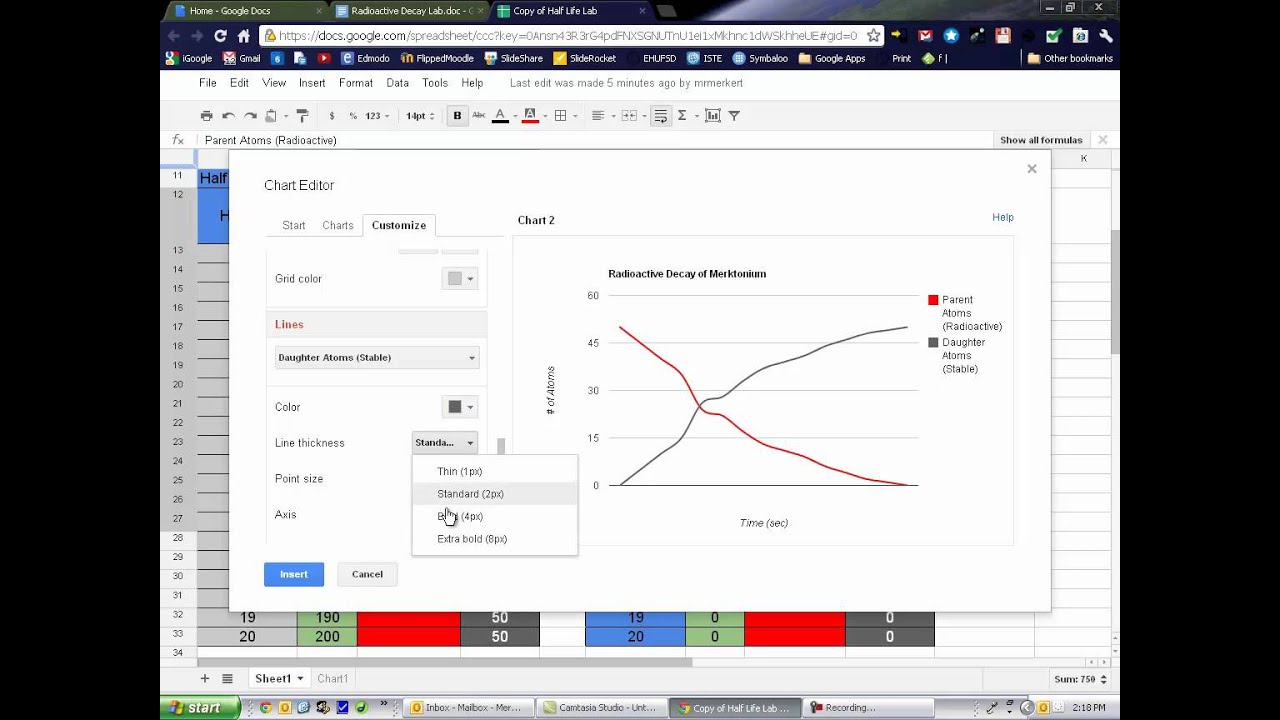Click the print icon in spreadsheet toolbar

click(206, 116)
